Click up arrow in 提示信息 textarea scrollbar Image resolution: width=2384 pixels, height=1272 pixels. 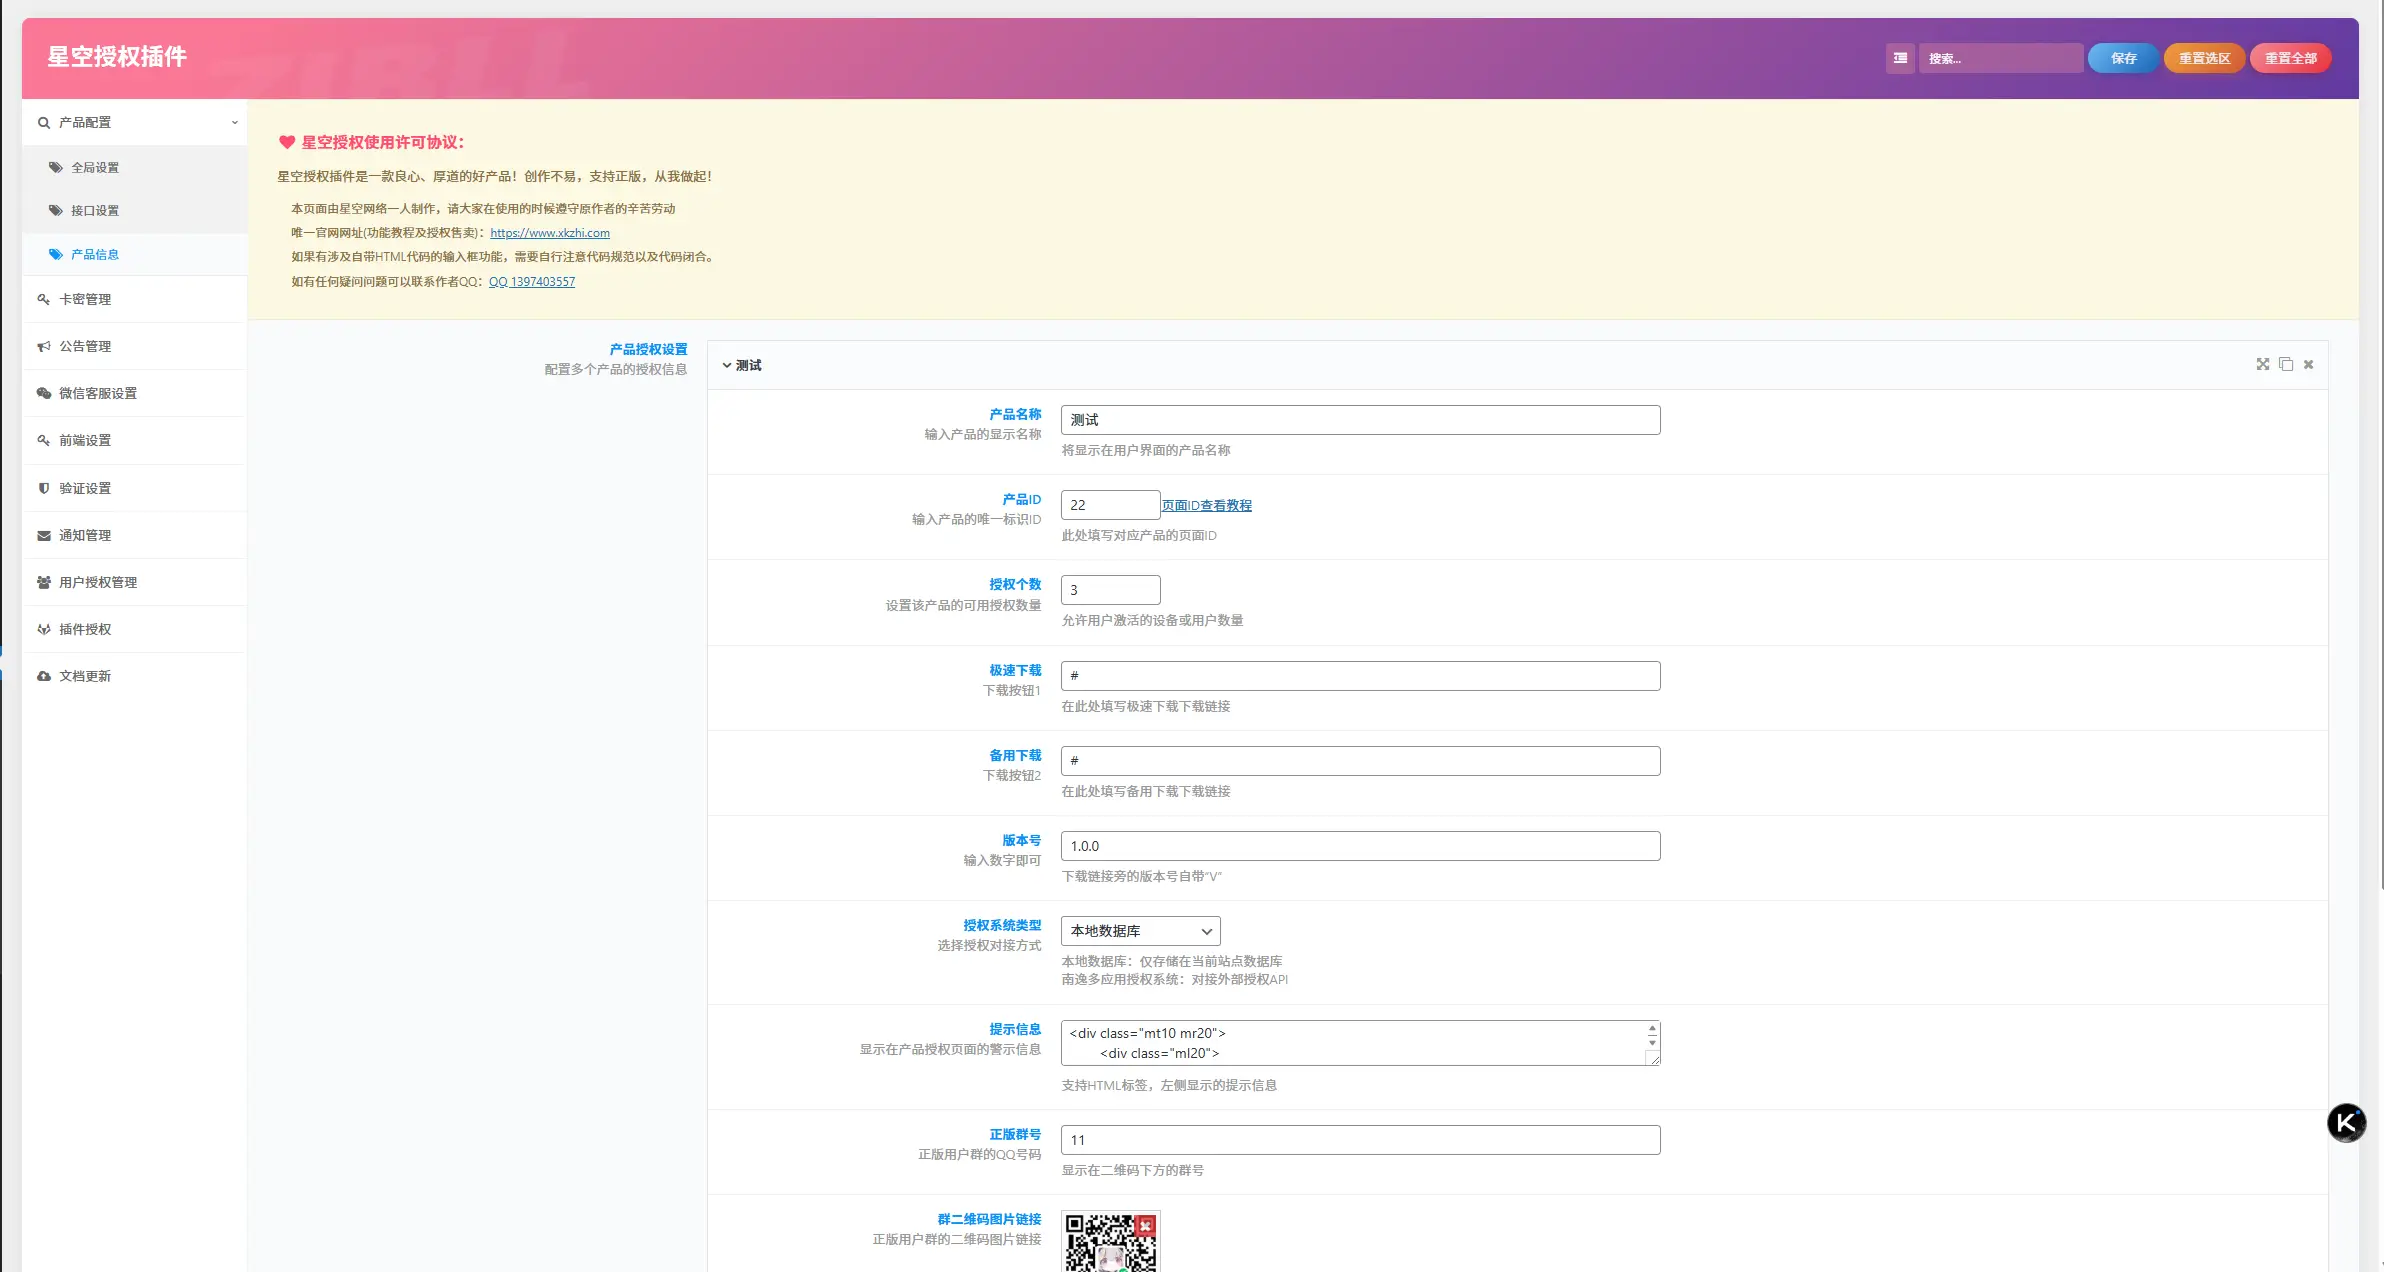point(1652,1029)
